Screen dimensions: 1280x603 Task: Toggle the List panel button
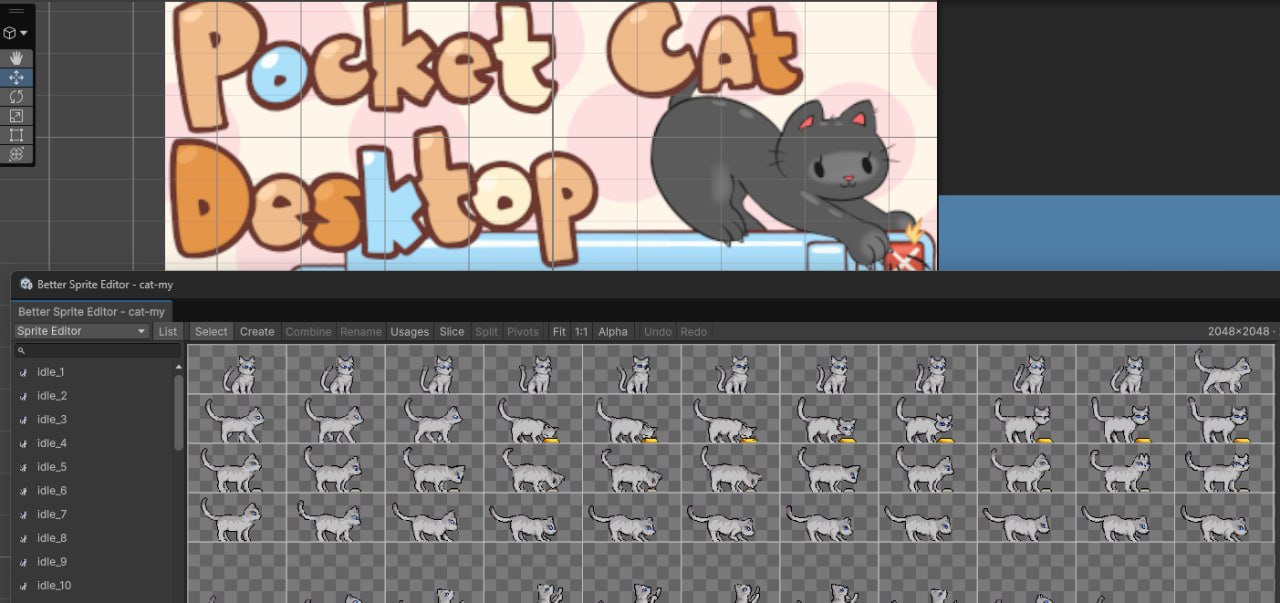click(x=168, y=331)
